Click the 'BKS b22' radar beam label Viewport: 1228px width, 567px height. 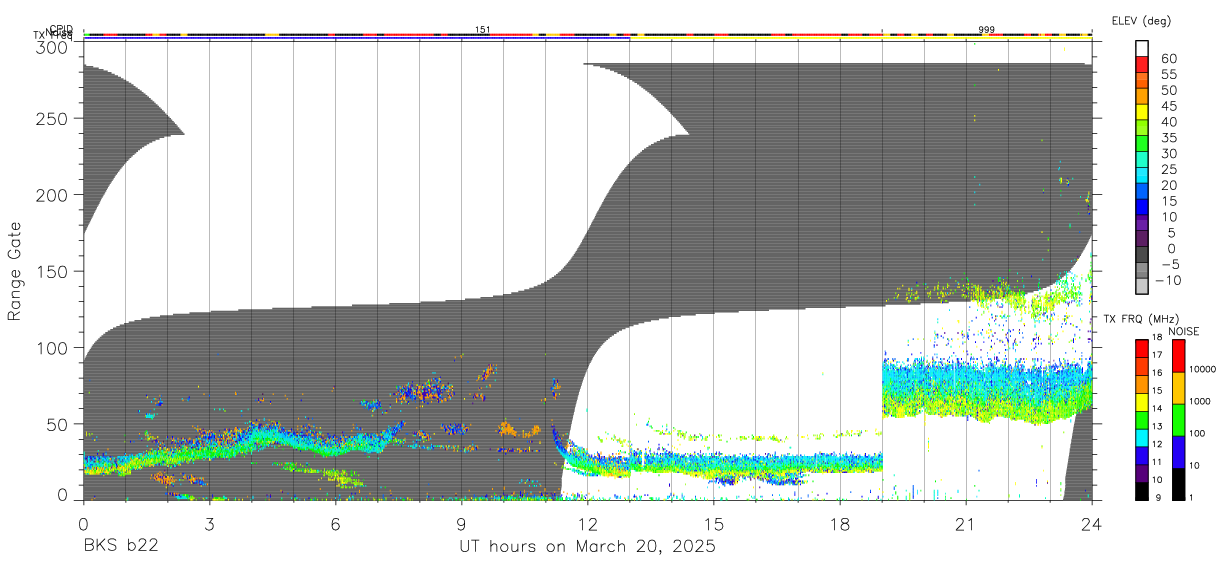coord(121,547)
